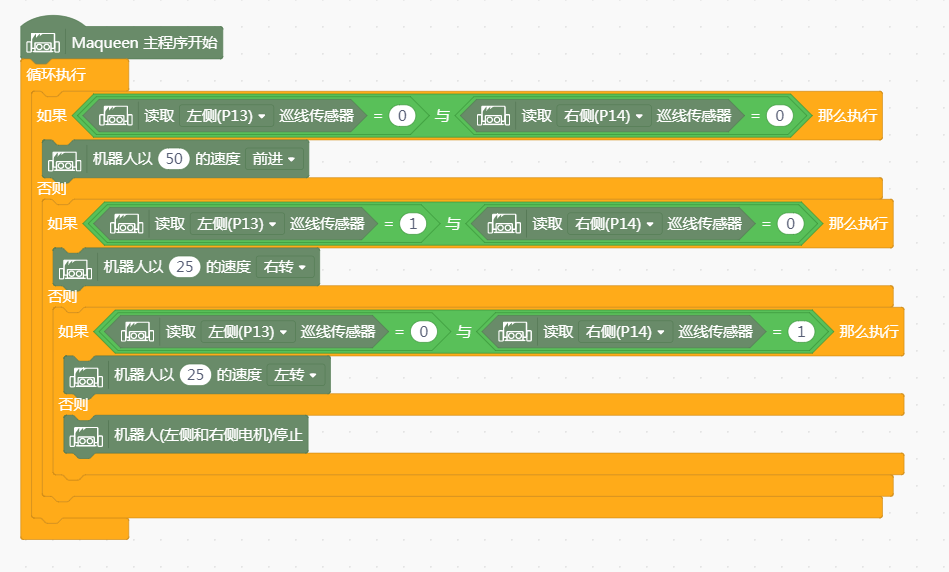Screen dimensions: 949x572
Task: Click 巡线传感器 after 左侧(P13) in outermost 如果
Action: point(317,116)
